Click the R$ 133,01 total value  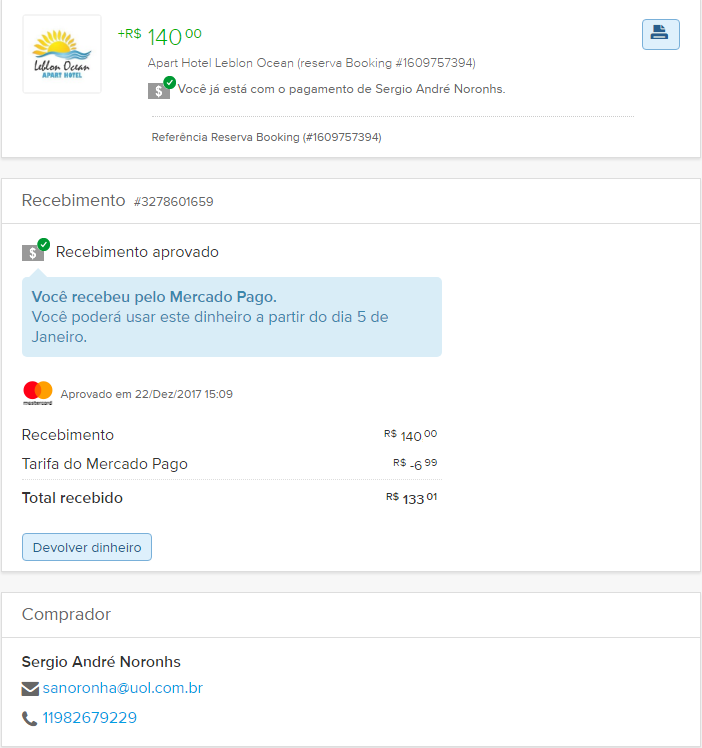(412, 498)
